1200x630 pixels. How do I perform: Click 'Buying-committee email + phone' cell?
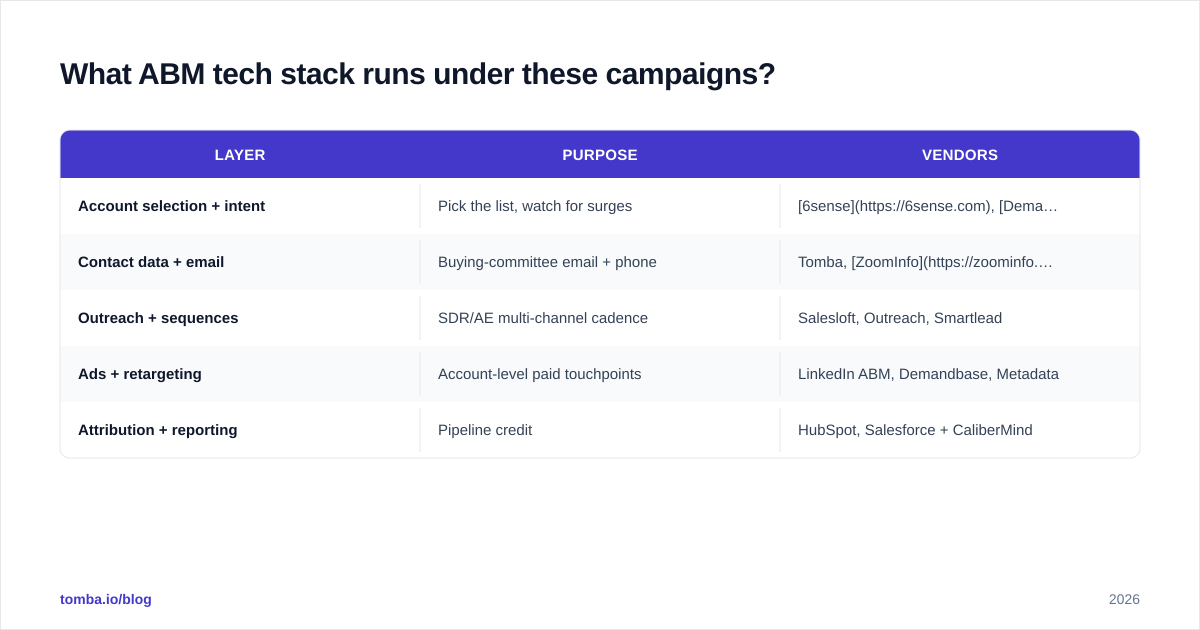pyautogui.click(x=600, y=262)
